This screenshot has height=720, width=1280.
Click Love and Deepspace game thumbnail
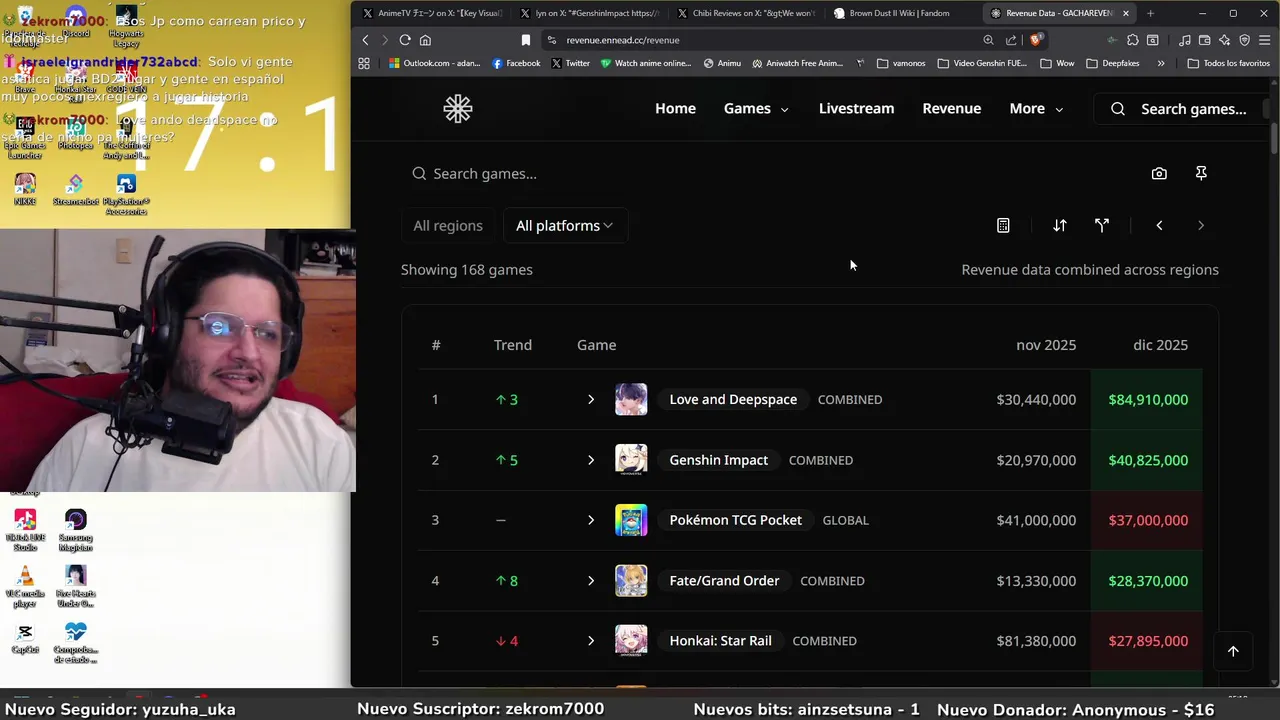coord(631,399)
